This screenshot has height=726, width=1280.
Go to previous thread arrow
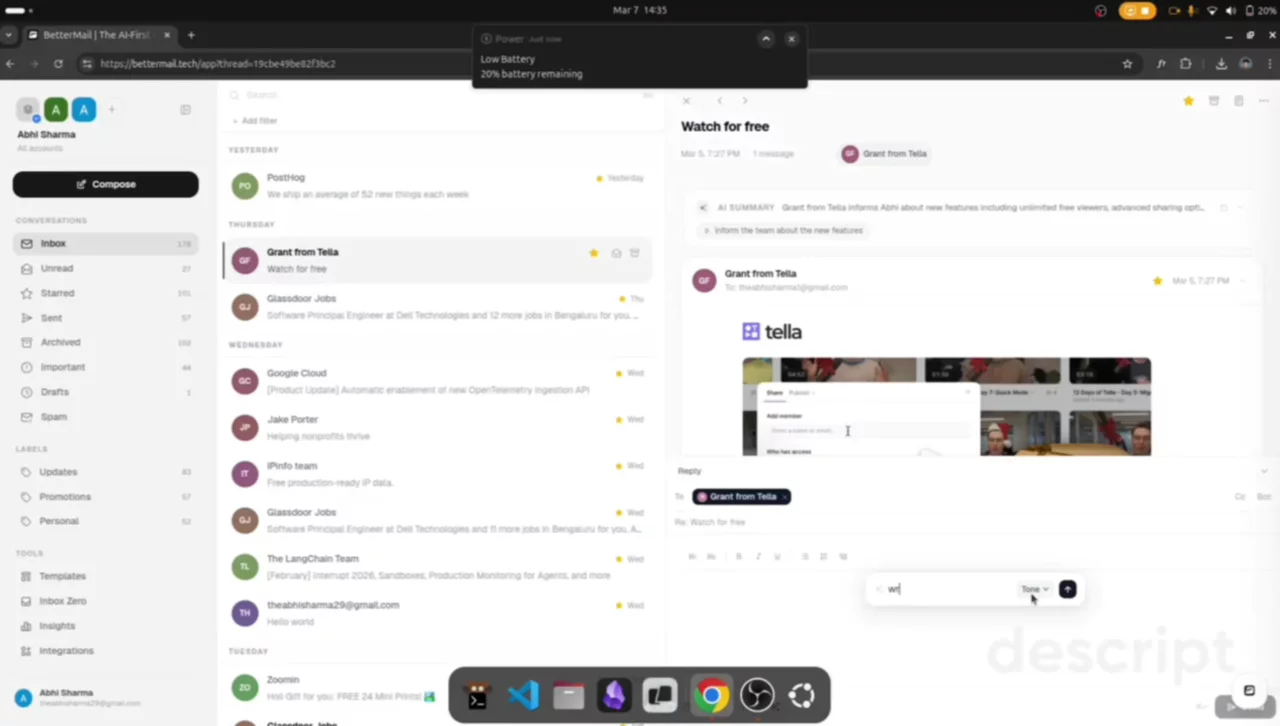(x=720, y=101)
